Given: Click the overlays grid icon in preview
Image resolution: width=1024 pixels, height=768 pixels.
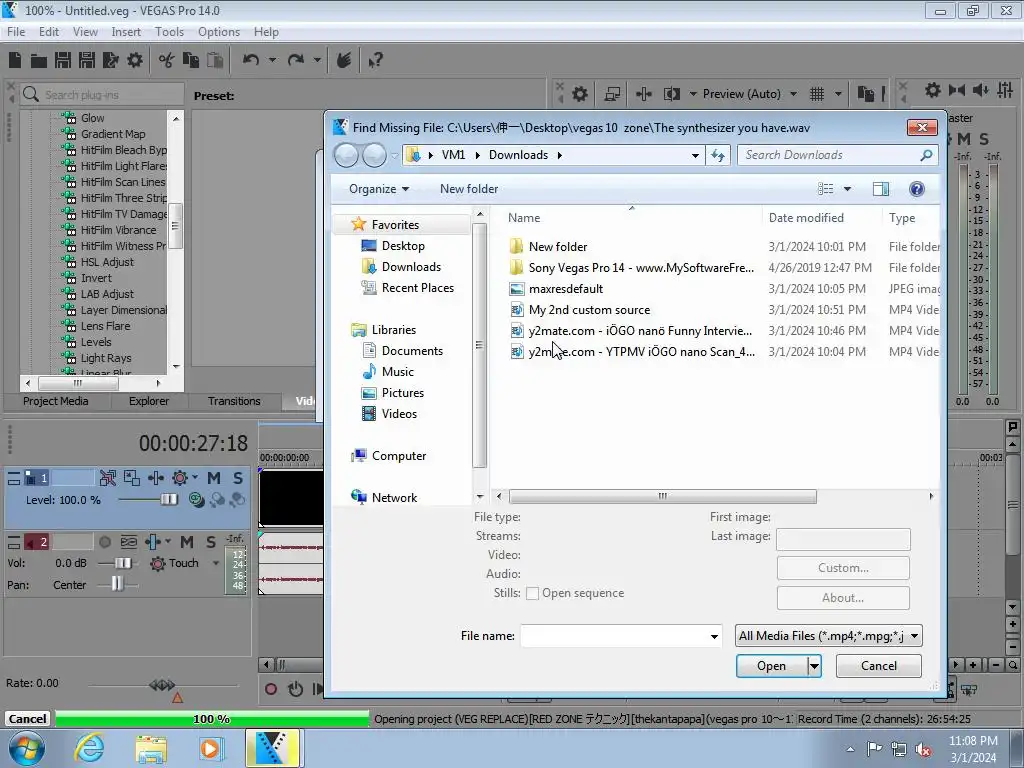Looking at the screenshot, I should pyautogui.click(x=817, y=95).
